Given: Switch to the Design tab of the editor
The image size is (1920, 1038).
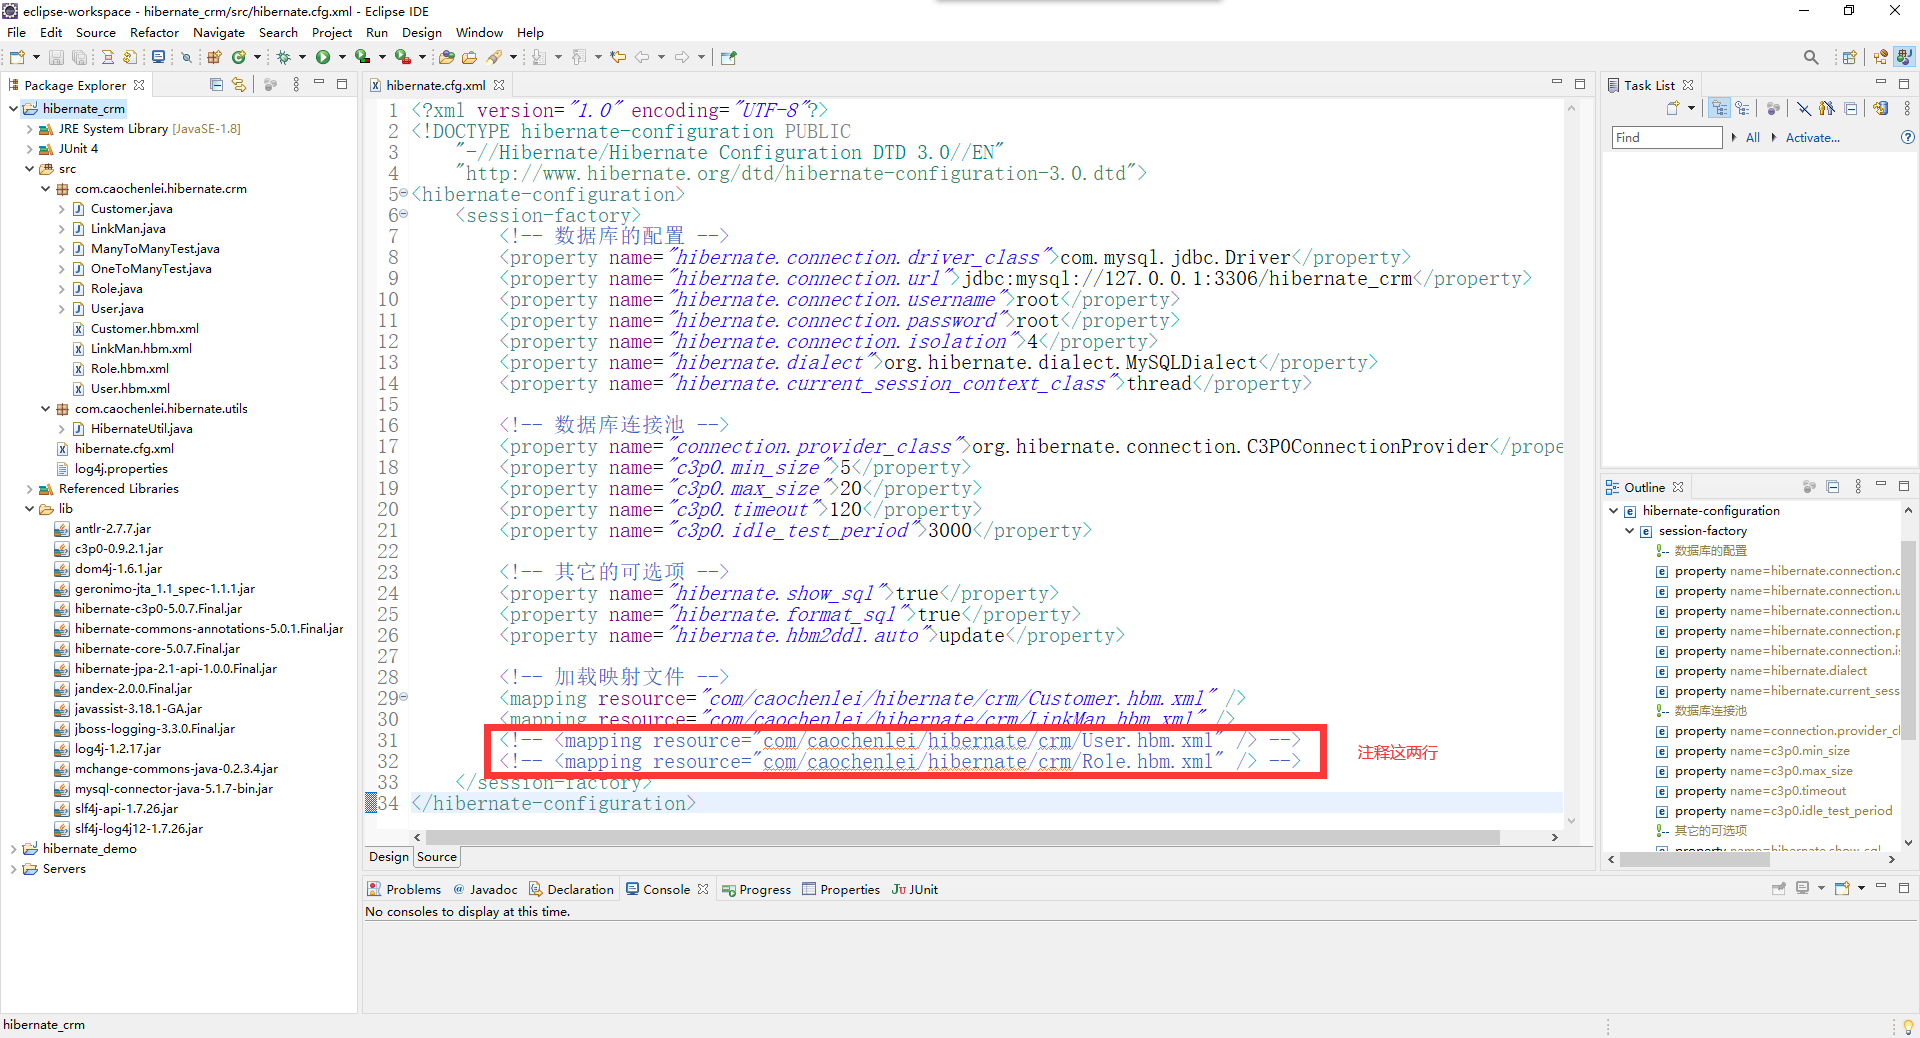Looking at the screenshot, I should (388, 857).
